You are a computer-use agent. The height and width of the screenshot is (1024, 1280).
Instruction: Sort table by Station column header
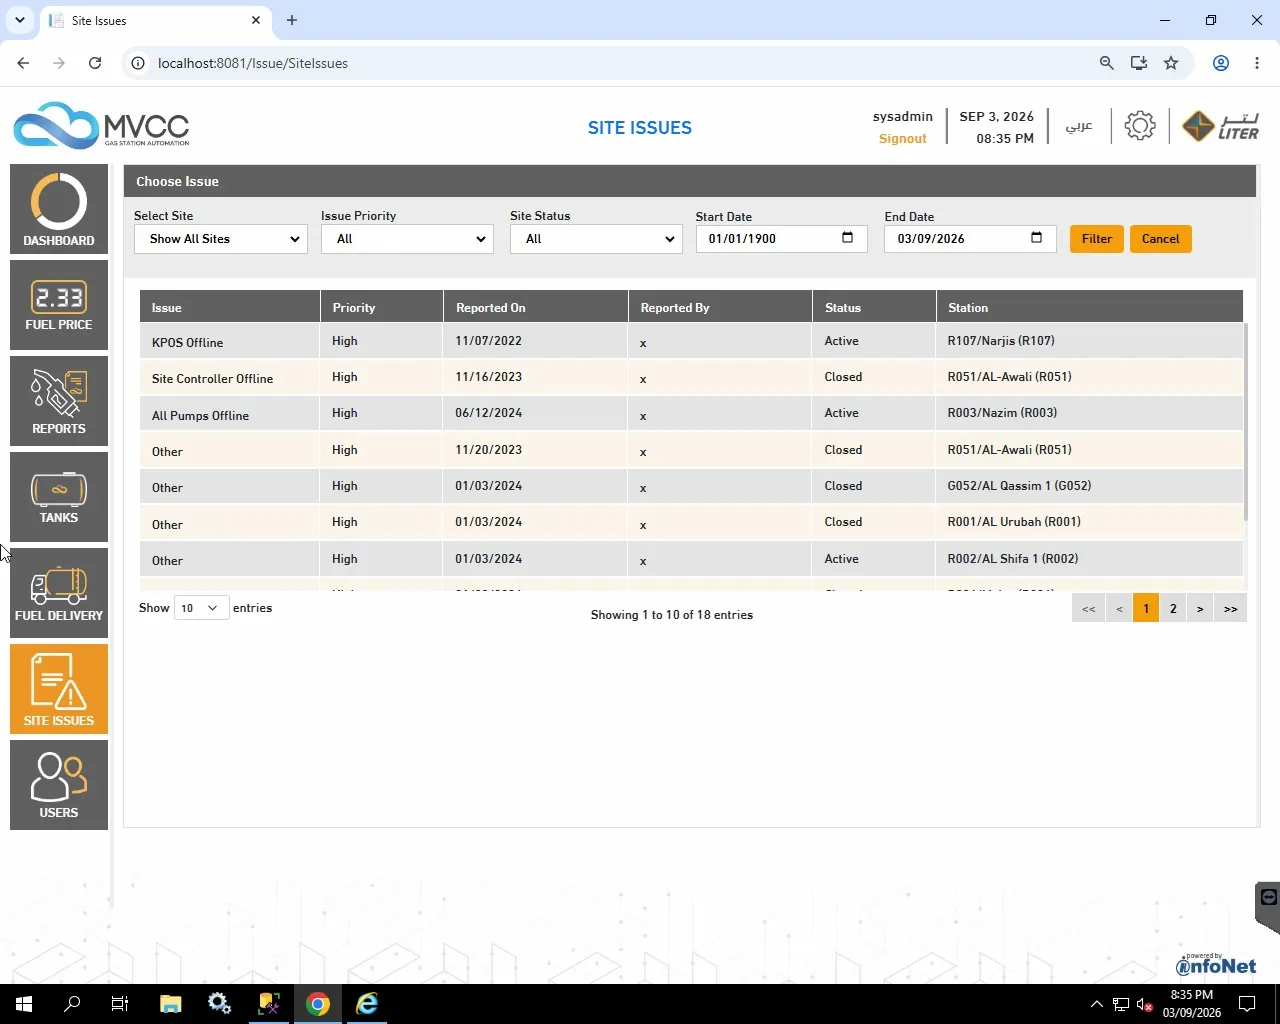[x=1090, y=307]
